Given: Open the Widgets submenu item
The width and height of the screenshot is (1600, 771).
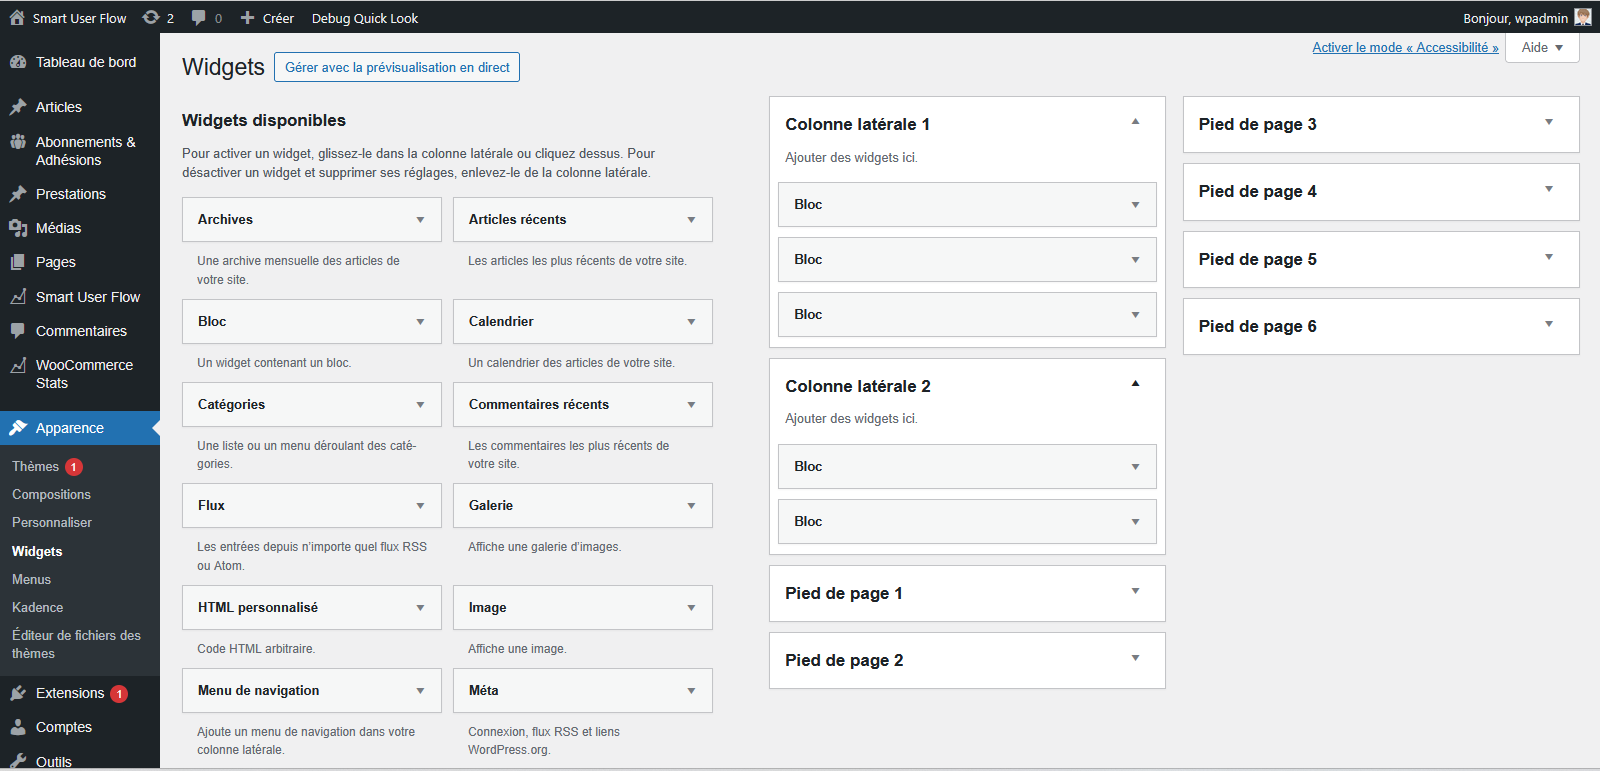Looking at the screenshot, I should (37, 552).
